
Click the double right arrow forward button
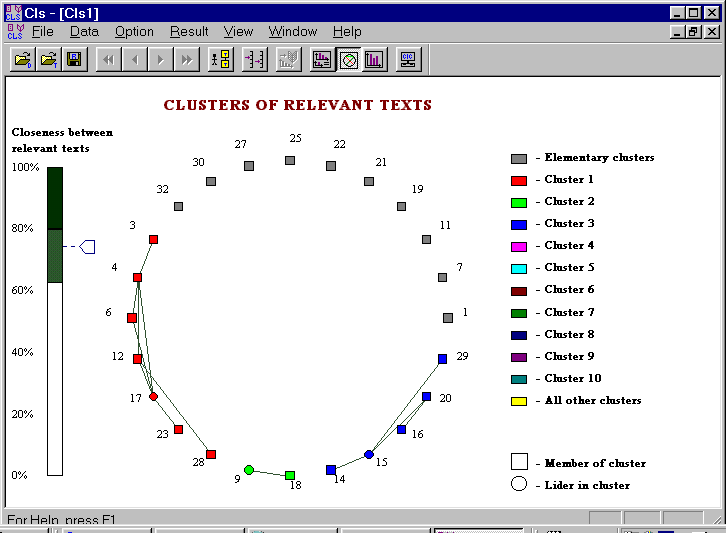(187, 59)
